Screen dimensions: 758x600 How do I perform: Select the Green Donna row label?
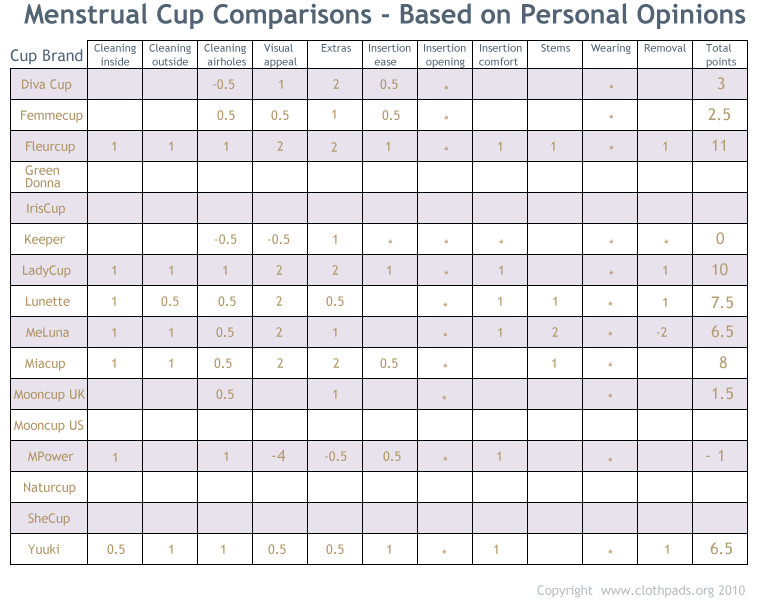tap(43, 177)
